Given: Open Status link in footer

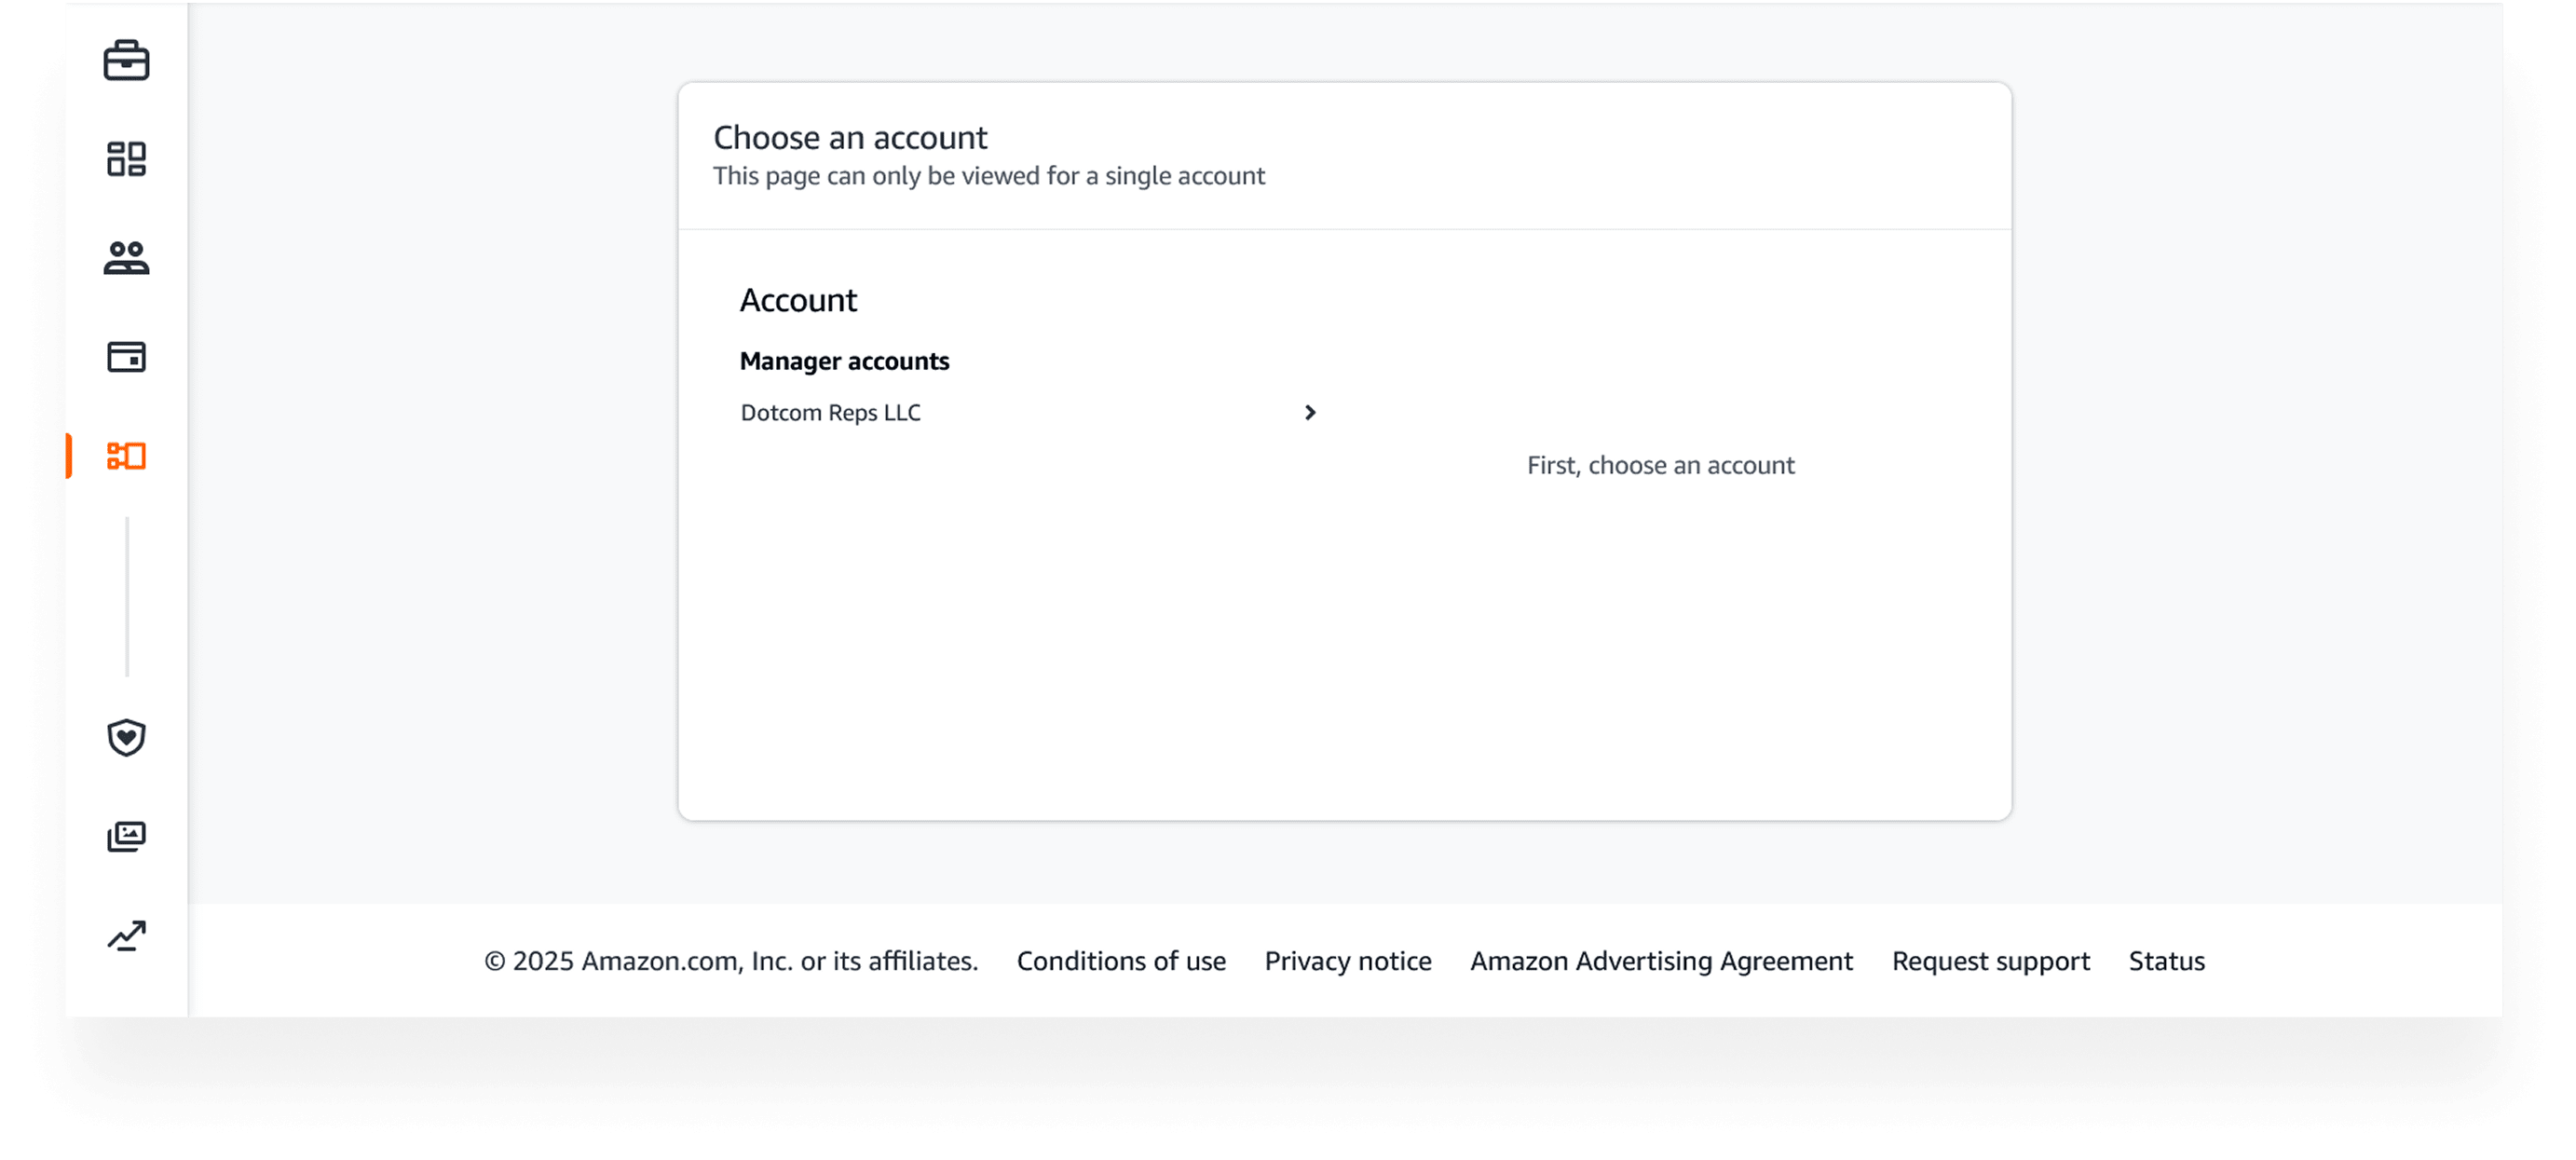Looking at the screenshot, I should click(x=2166, y=961).
